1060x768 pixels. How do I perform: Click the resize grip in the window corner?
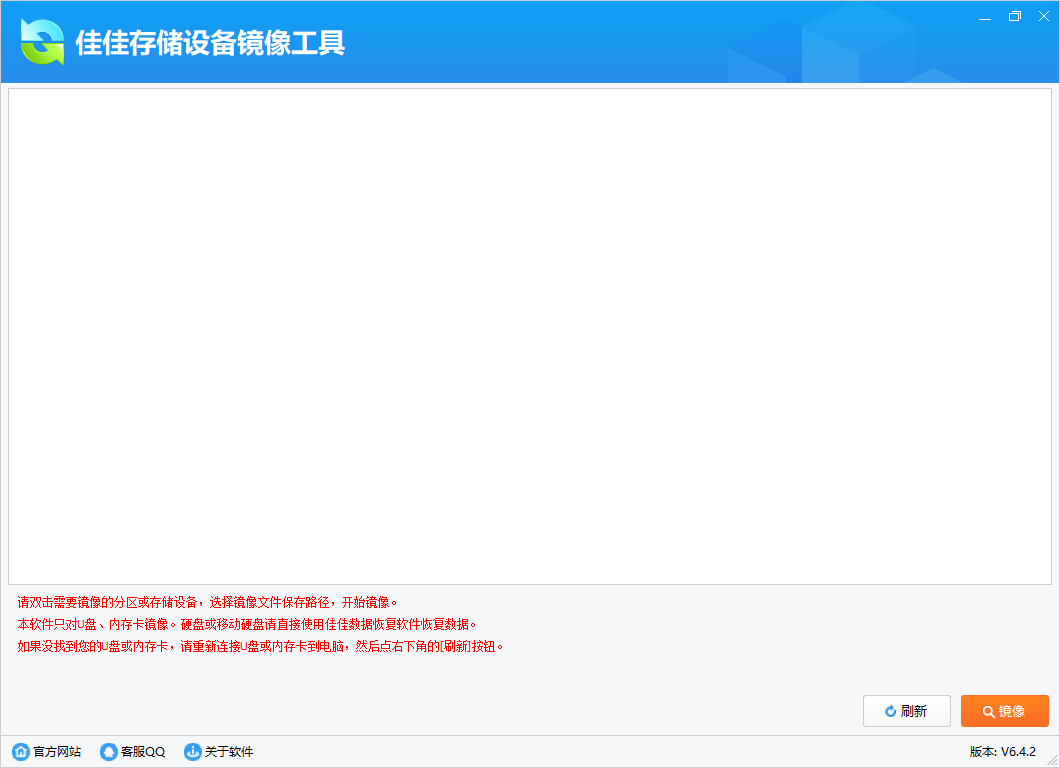[1052, 761]
